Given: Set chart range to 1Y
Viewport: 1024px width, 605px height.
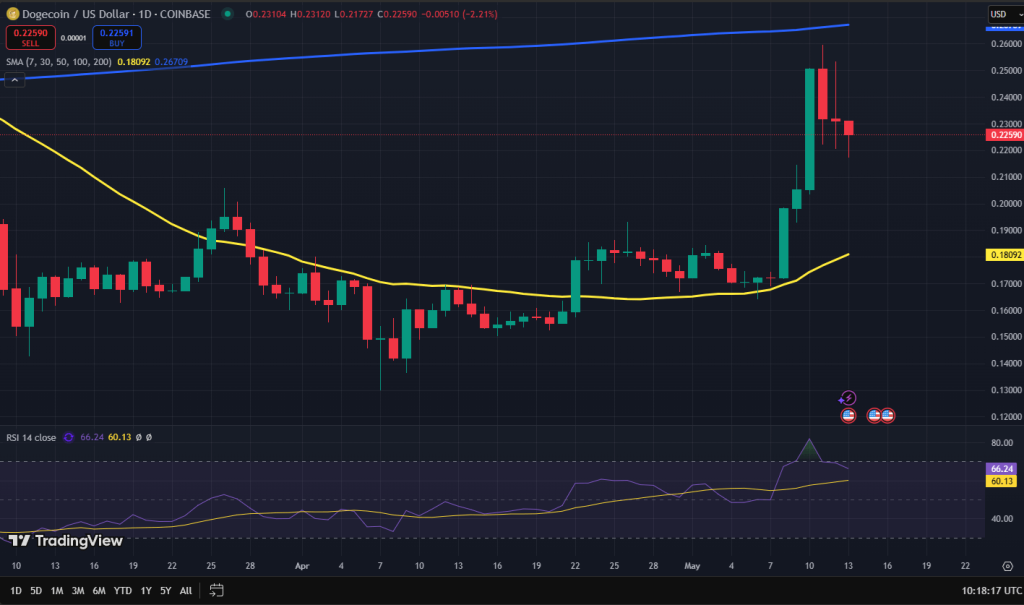Looking at the screenshot, I should click(146, 591).
